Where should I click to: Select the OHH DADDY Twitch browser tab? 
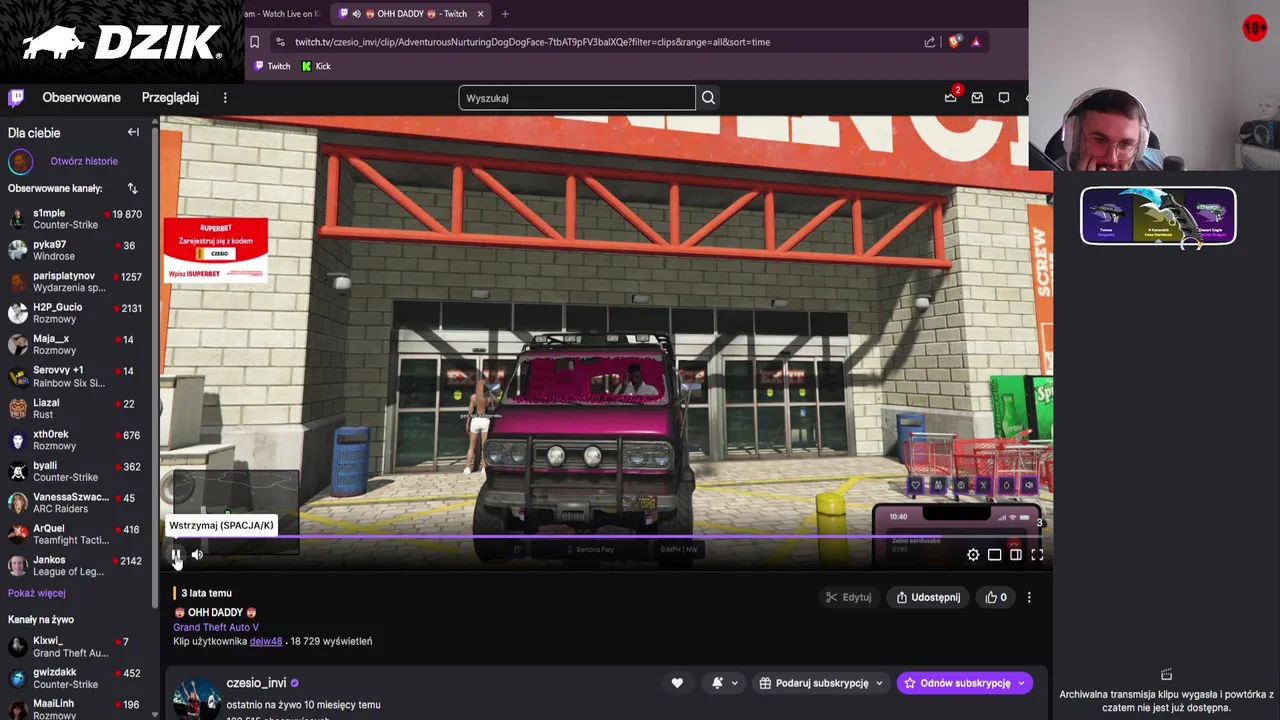(410, 14)
